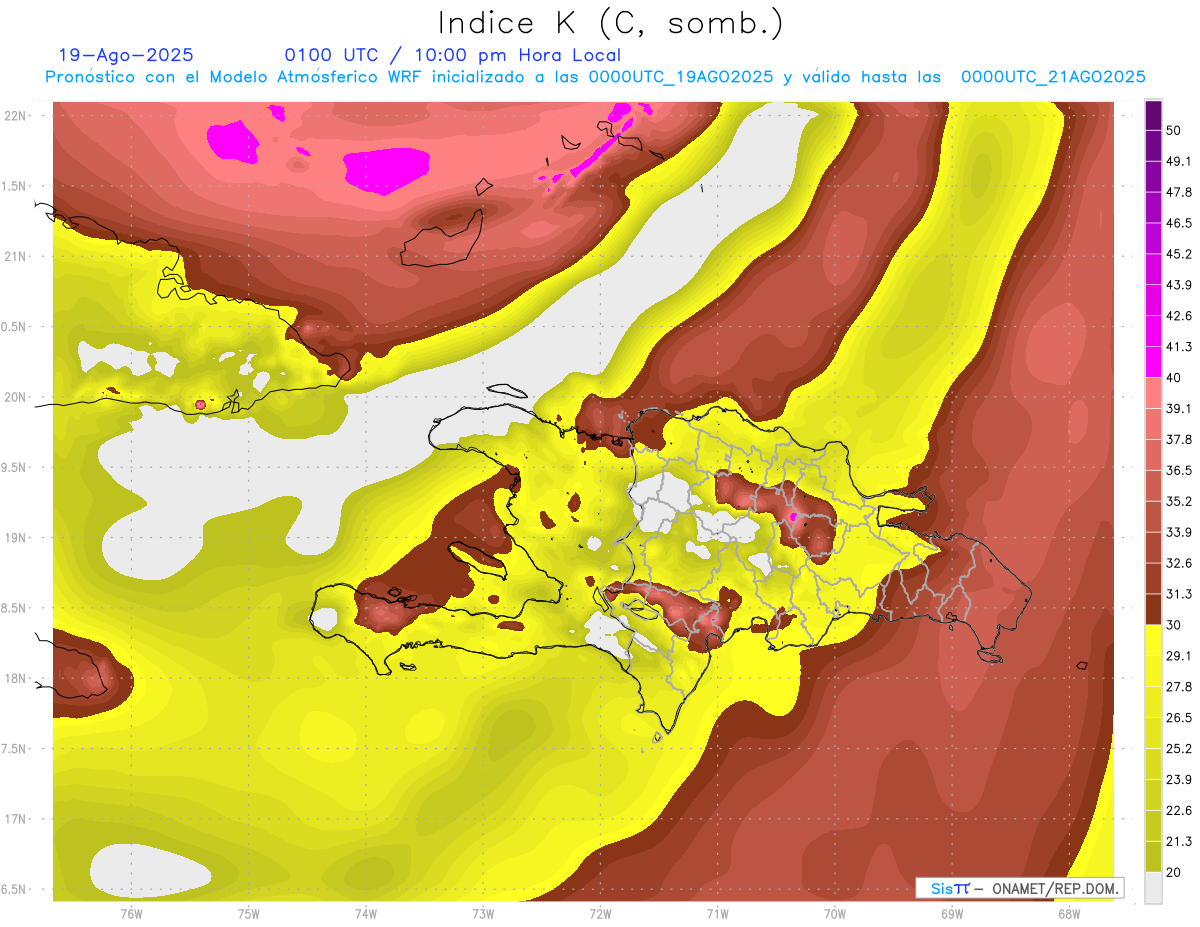1200x927 pixels.
Task: Click the colorbar value '21.3'
Action: [x=1179, y=841]
